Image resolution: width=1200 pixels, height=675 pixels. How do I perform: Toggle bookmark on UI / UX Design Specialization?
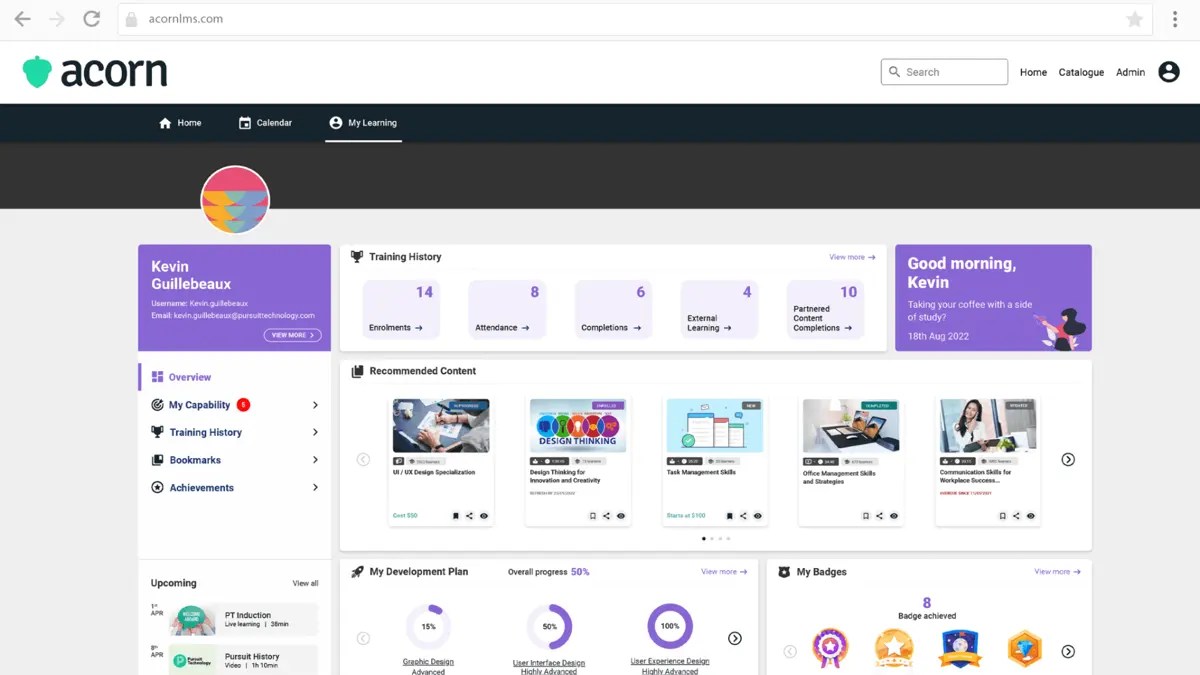[x=456, y=516]
